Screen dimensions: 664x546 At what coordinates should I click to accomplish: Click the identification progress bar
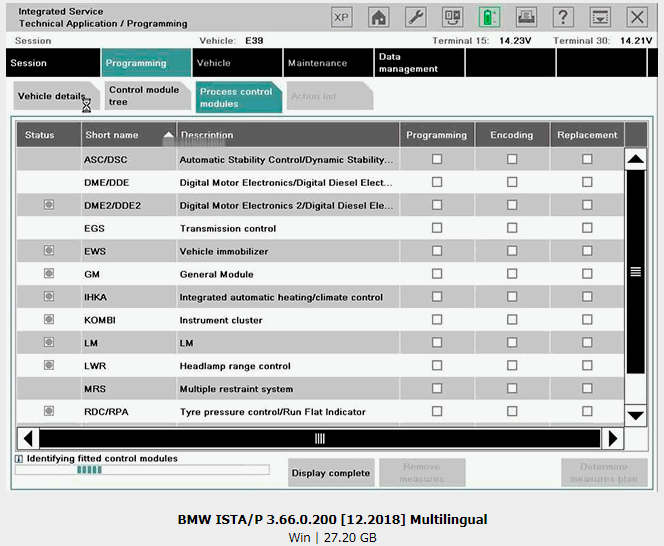(x=142, y=470)
